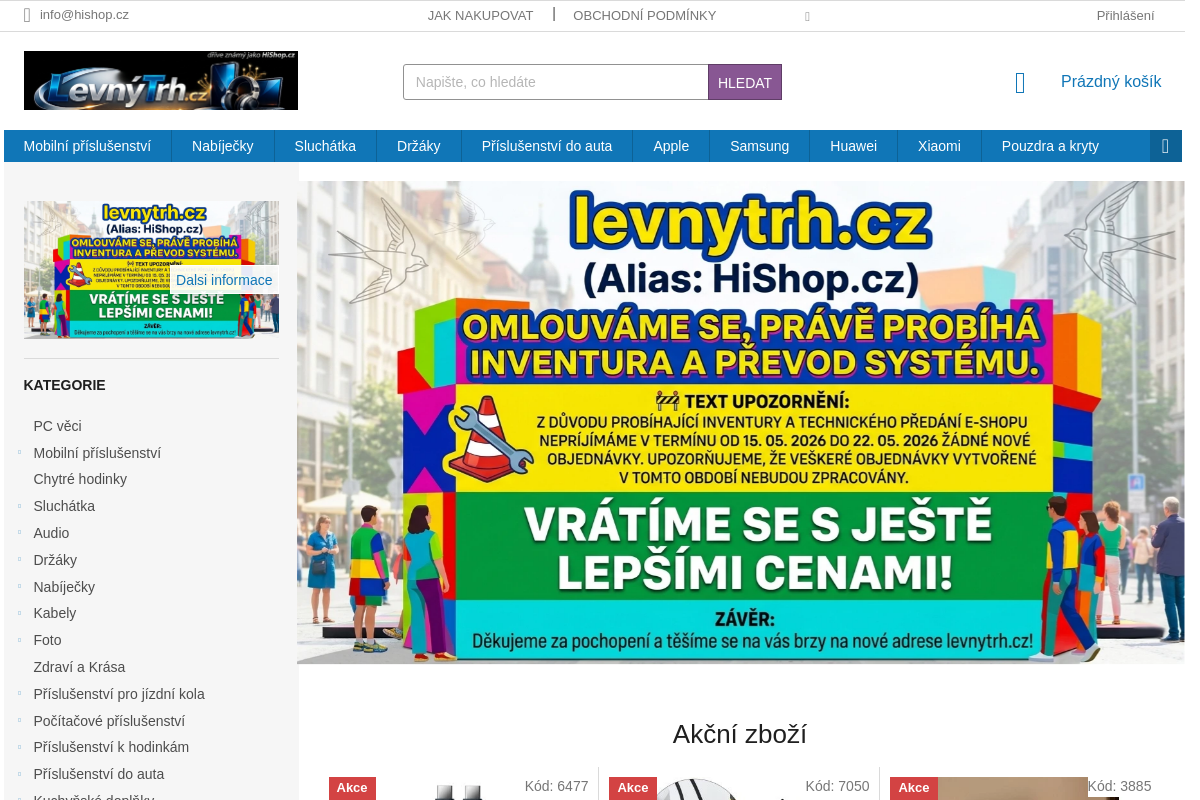Click product code text Kód: 3885
Image resolution: width=1200 pixels, height=800 pixels.
[1119, 786]
